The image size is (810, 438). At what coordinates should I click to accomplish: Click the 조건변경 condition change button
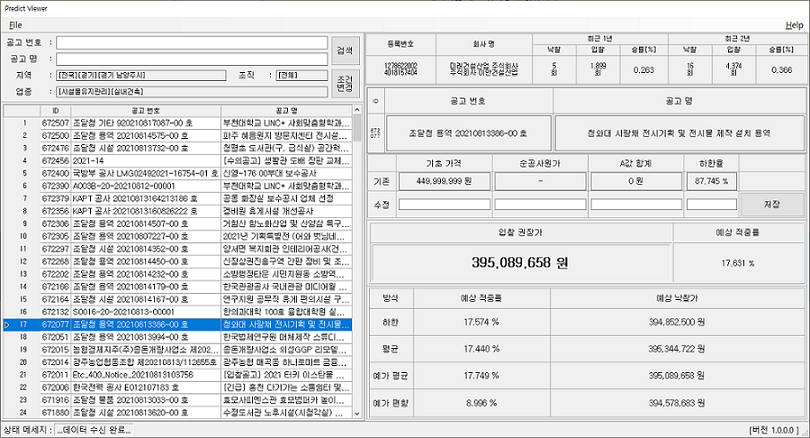(345, 84)
